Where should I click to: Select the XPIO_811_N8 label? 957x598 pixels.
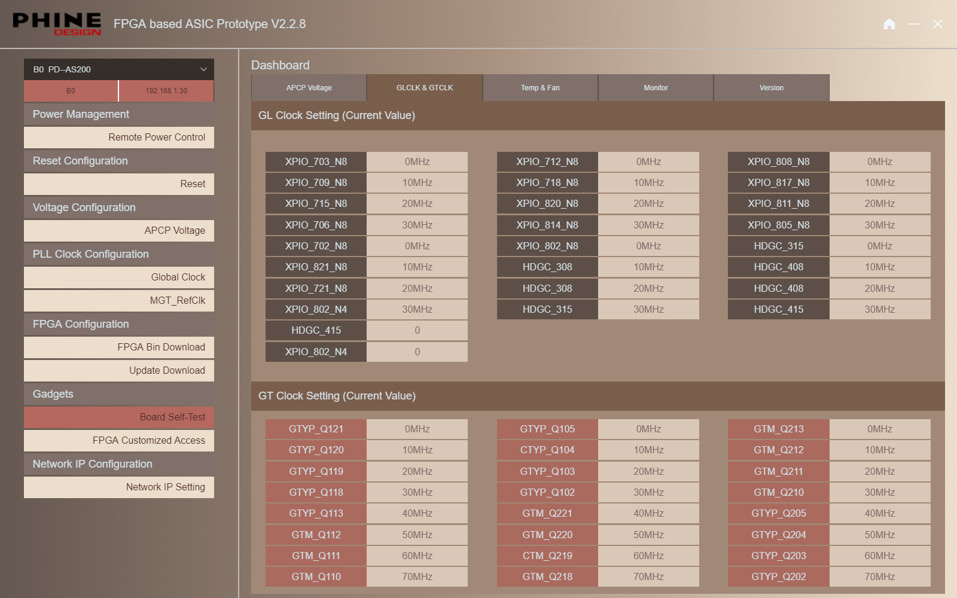point(779,204)
